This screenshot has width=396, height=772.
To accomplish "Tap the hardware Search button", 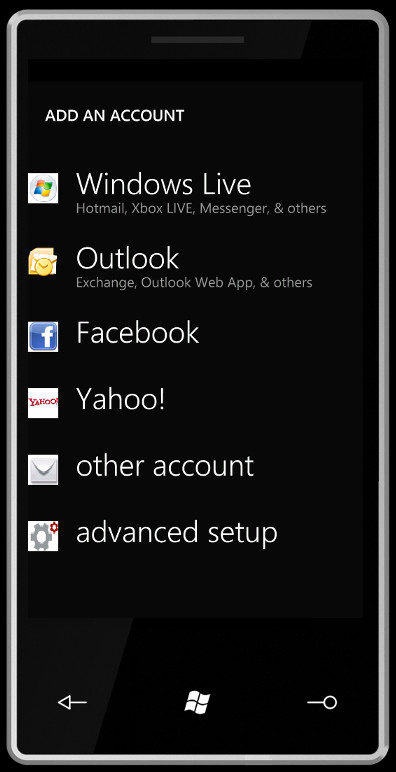I will 322,702.
